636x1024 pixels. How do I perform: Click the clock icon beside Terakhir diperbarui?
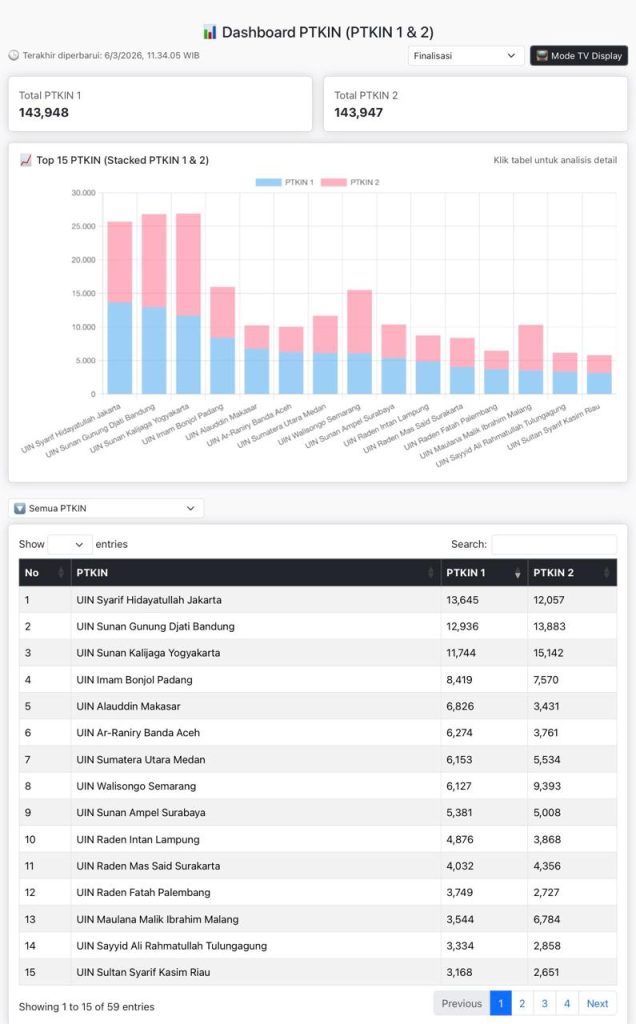pos(14,56)
